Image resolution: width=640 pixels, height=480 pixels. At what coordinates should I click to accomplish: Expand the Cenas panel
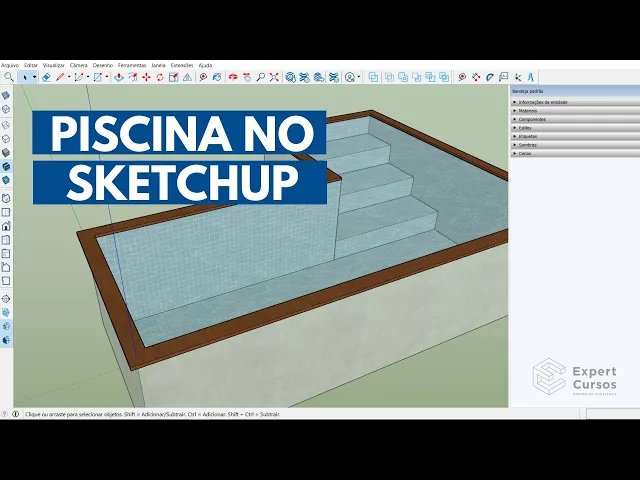(x=575, y=153)
